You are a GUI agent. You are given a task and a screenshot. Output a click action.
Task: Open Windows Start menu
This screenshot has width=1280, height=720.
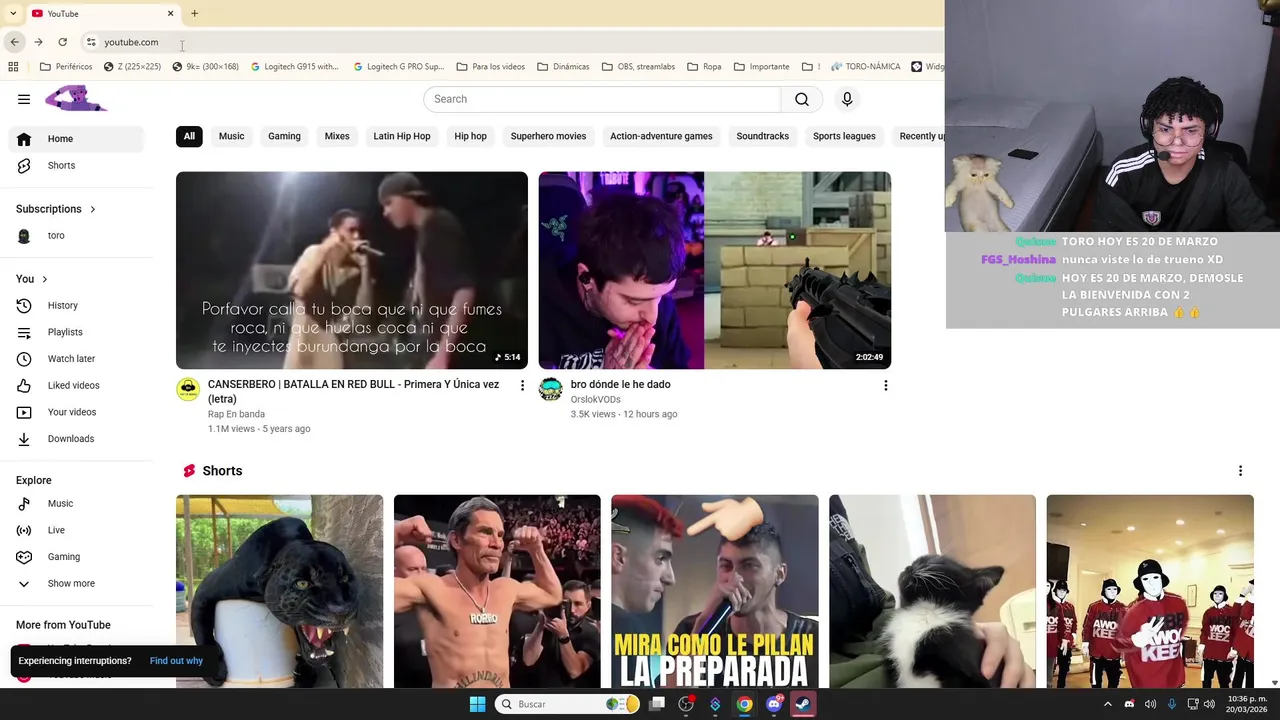(477, 704)
